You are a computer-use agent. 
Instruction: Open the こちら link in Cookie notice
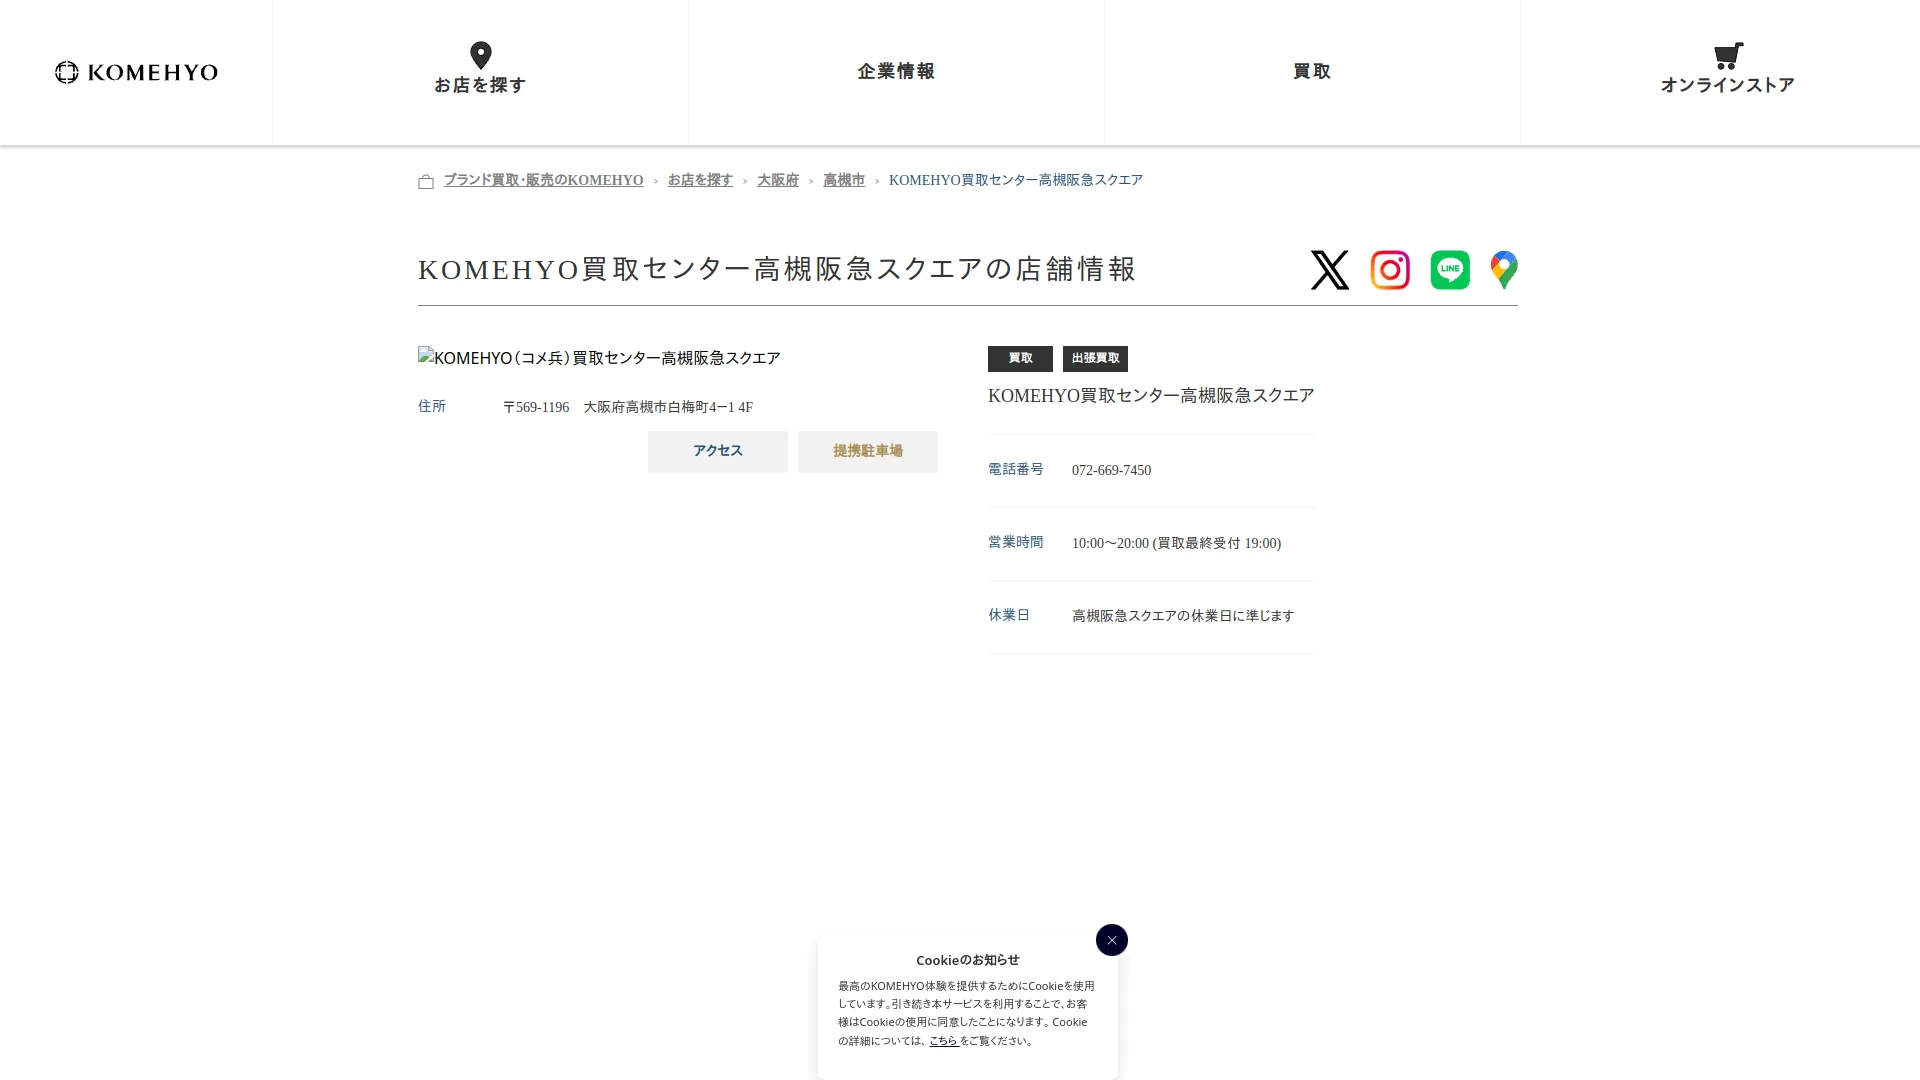coord(943,1041)
